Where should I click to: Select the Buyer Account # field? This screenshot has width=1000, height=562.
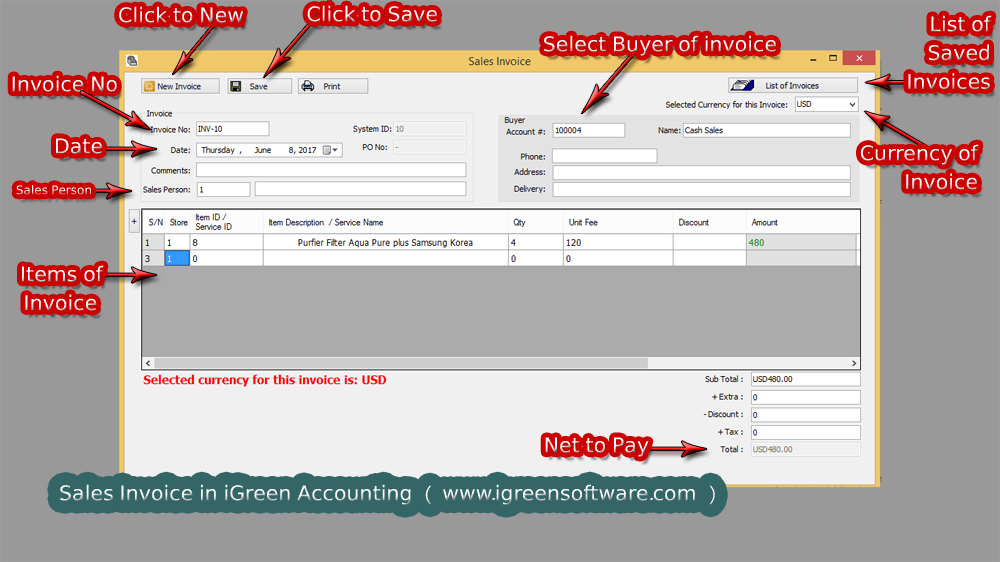click(588, 130)
